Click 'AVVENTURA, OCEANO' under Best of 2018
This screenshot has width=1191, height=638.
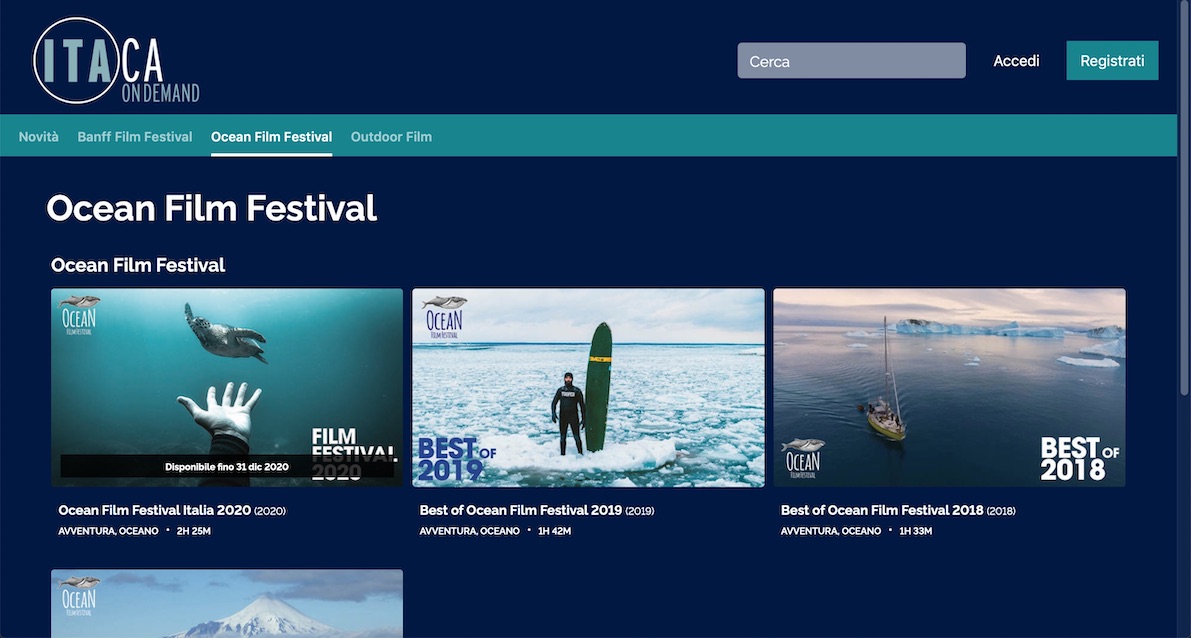pyautogui.click(x=831, y=532)
